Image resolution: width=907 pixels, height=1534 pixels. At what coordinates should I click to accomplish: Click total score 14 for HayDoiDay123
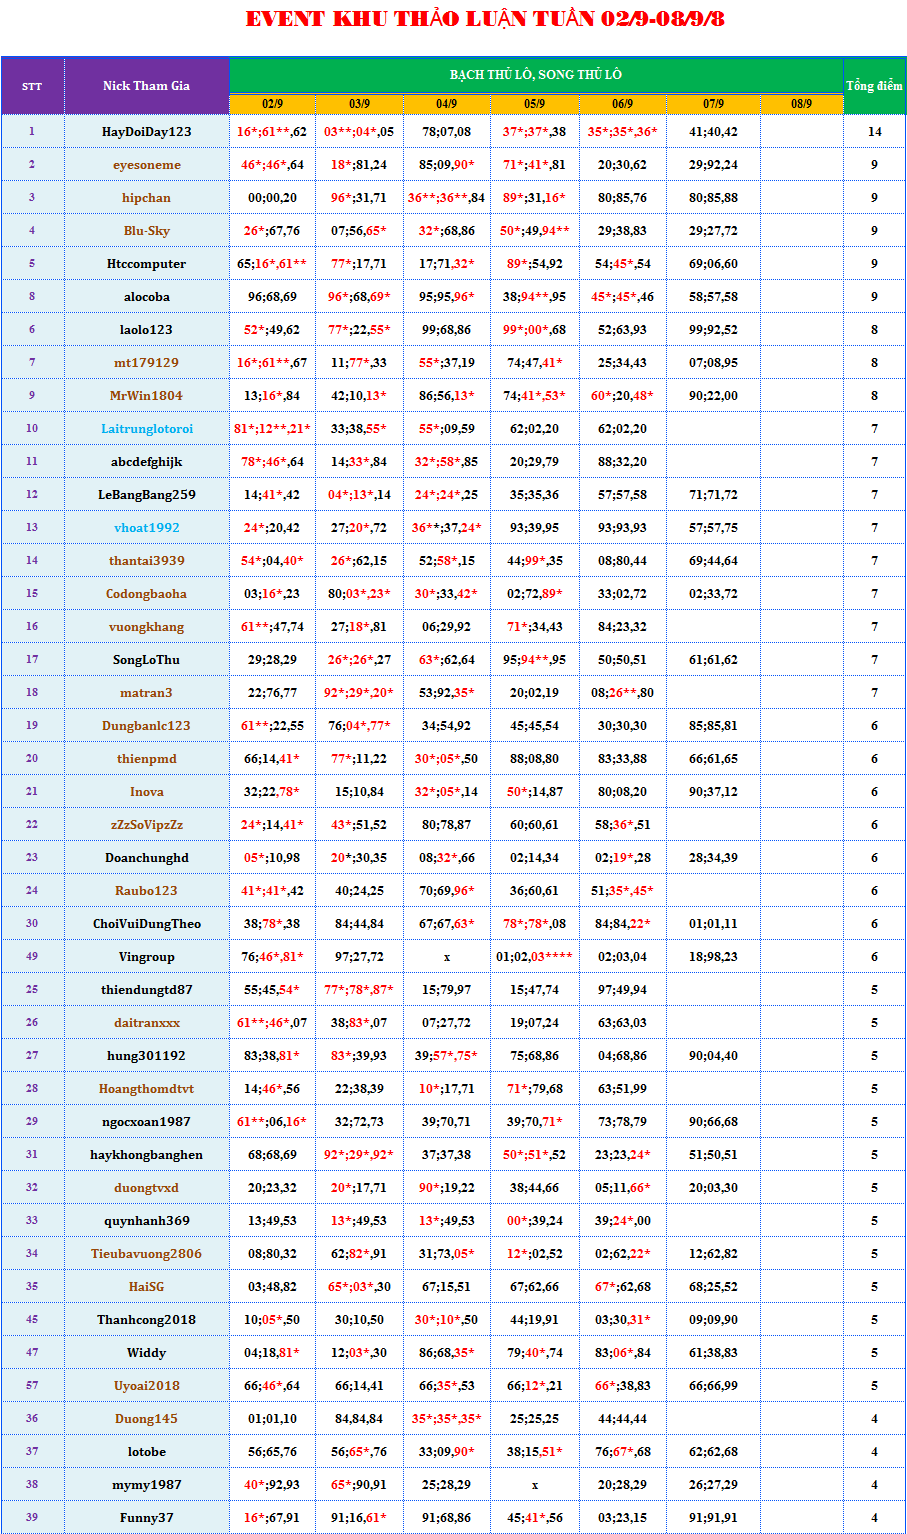click(874, 132)
